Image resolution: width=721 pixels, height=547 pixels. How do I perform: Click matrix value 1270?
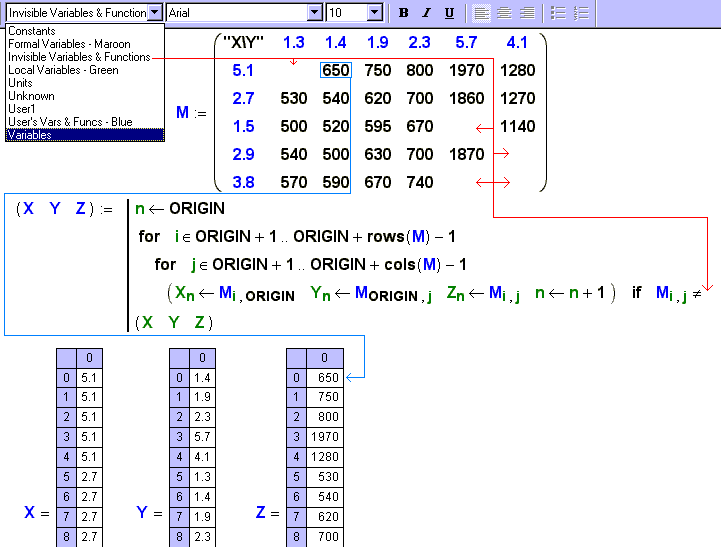[517, 98]
